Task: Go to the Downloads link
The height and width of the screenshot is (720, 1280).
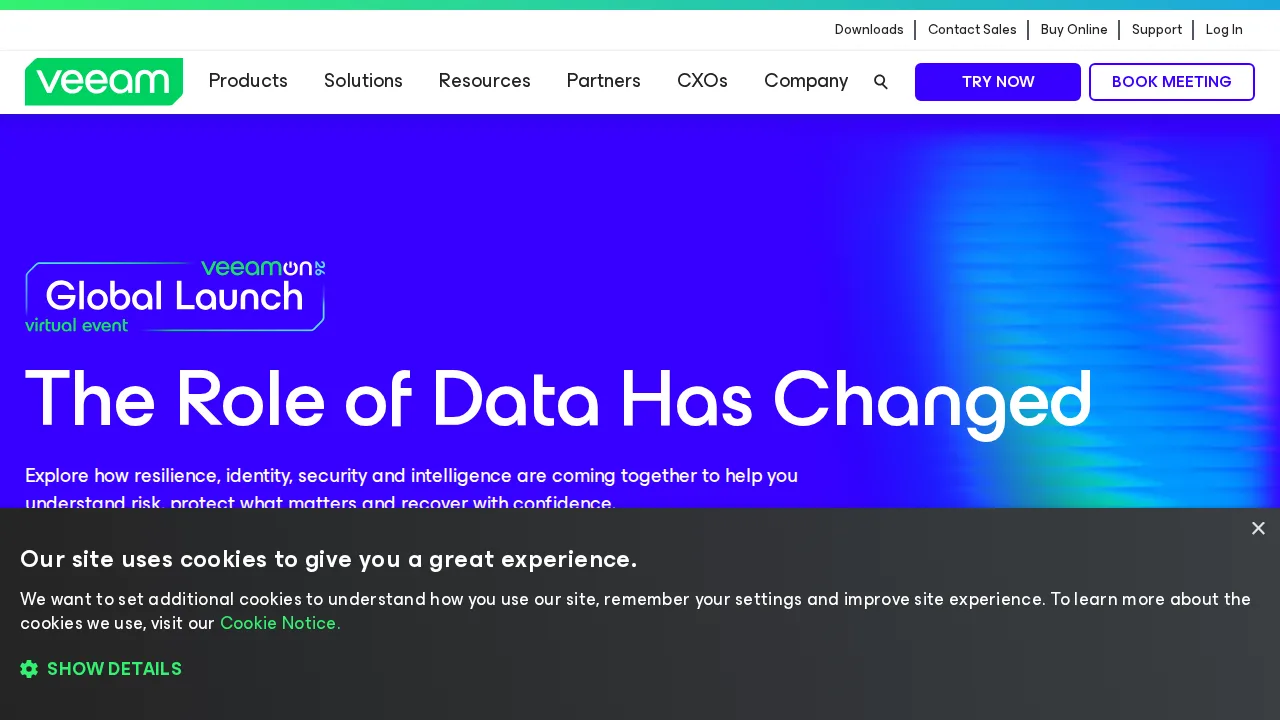Action: pos(869,30)
